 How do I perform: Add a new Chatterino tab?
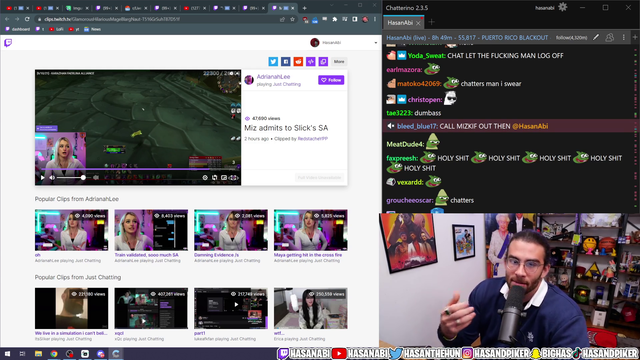pyautogui.click(x=431, y=22)
